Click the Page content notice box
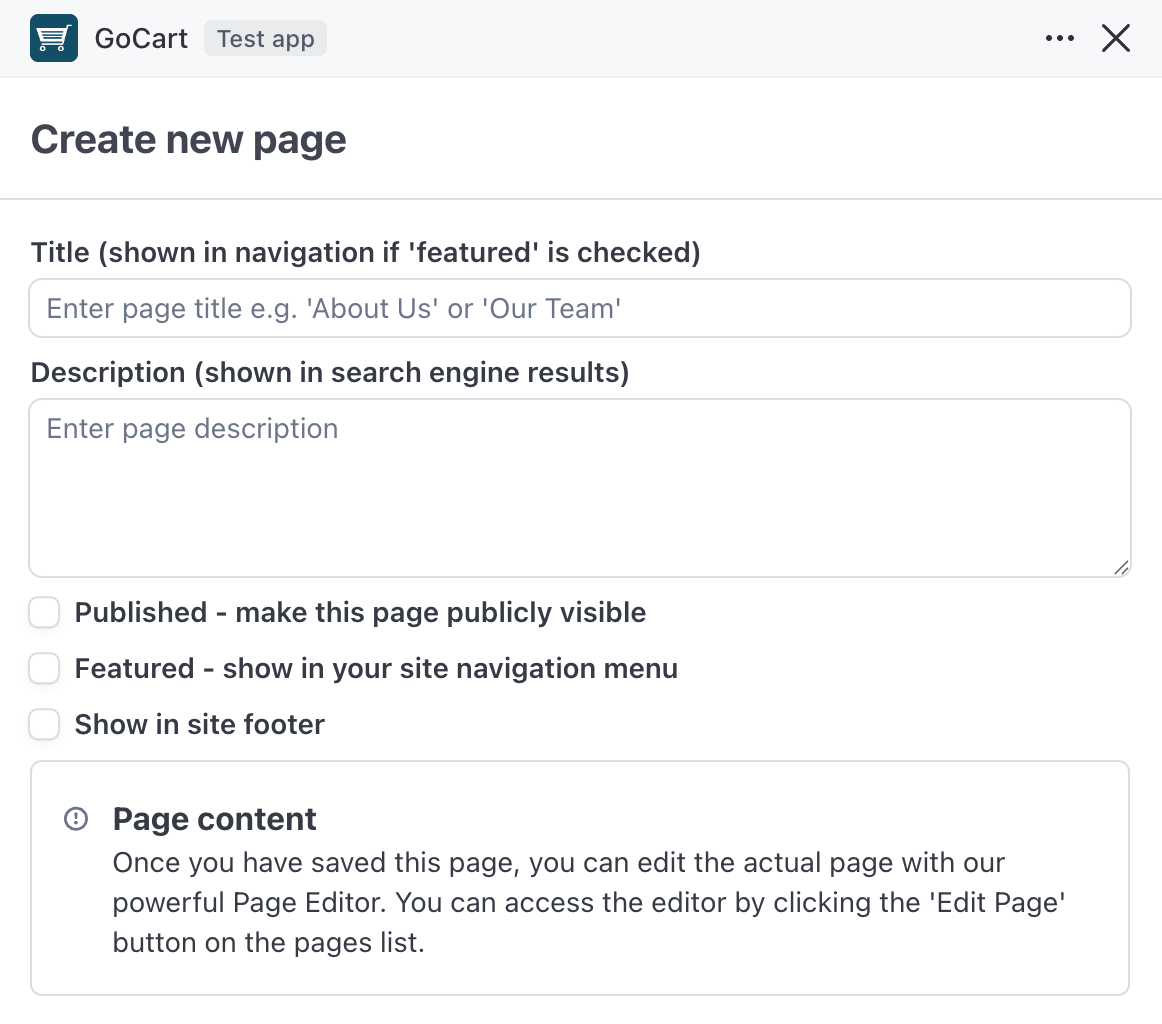The height and width of the screenshot is (1024, 1162). coord(580,878)
